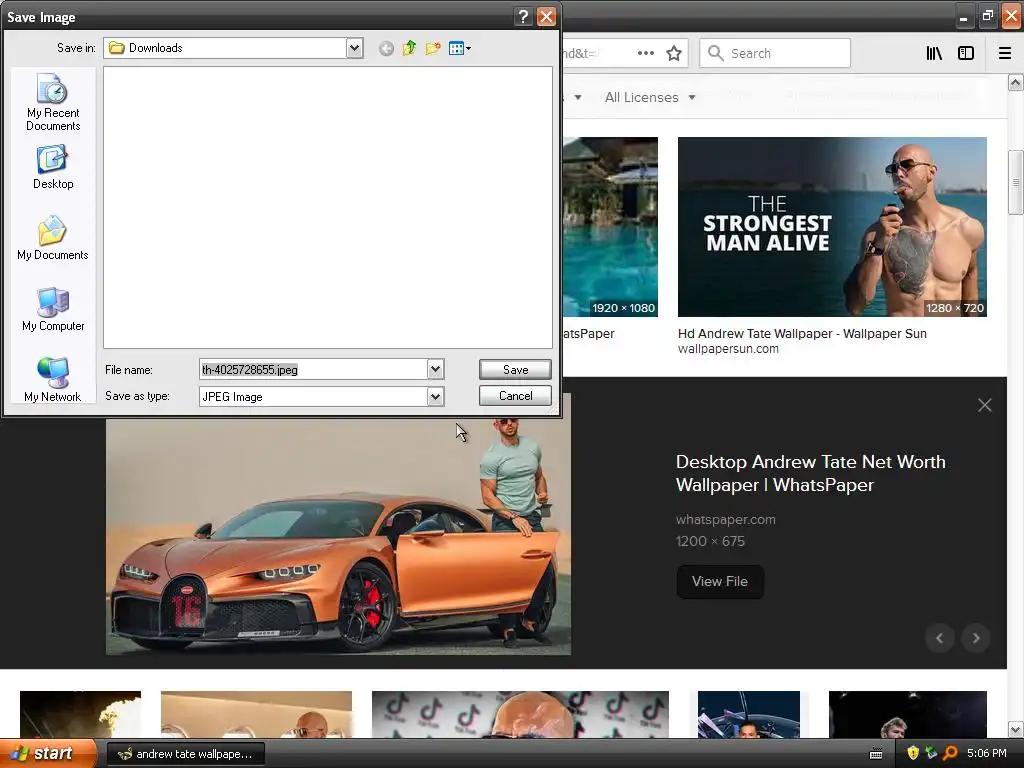This screenshot has height=768, width=1024.
Task: Click the browser Search box
Action: pos(775,53)
